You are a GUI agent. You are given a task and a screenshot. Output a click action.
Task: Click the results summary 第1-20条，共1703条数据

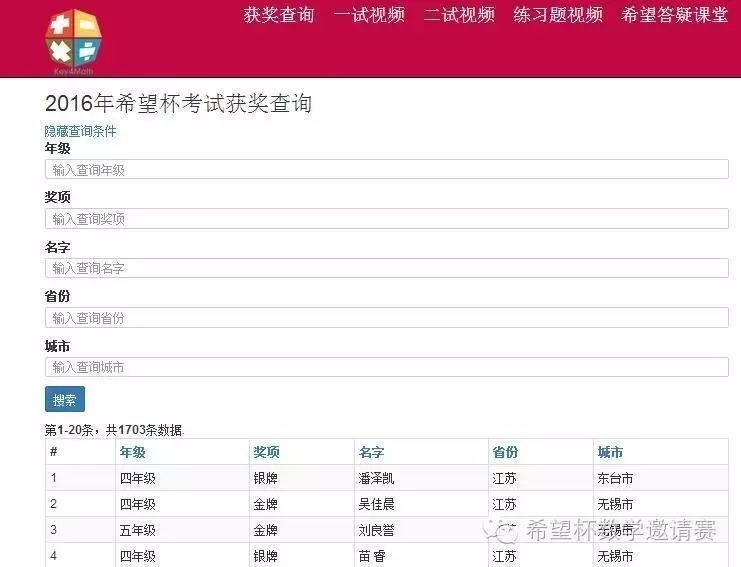[x=114, y=430]
